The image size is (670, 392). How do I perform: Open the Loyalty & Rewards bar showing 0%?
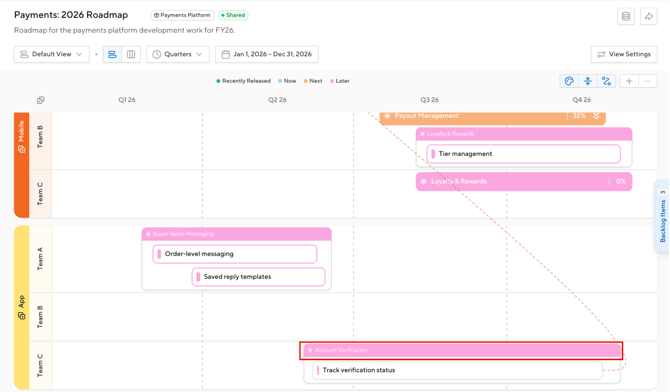(524, 182)
